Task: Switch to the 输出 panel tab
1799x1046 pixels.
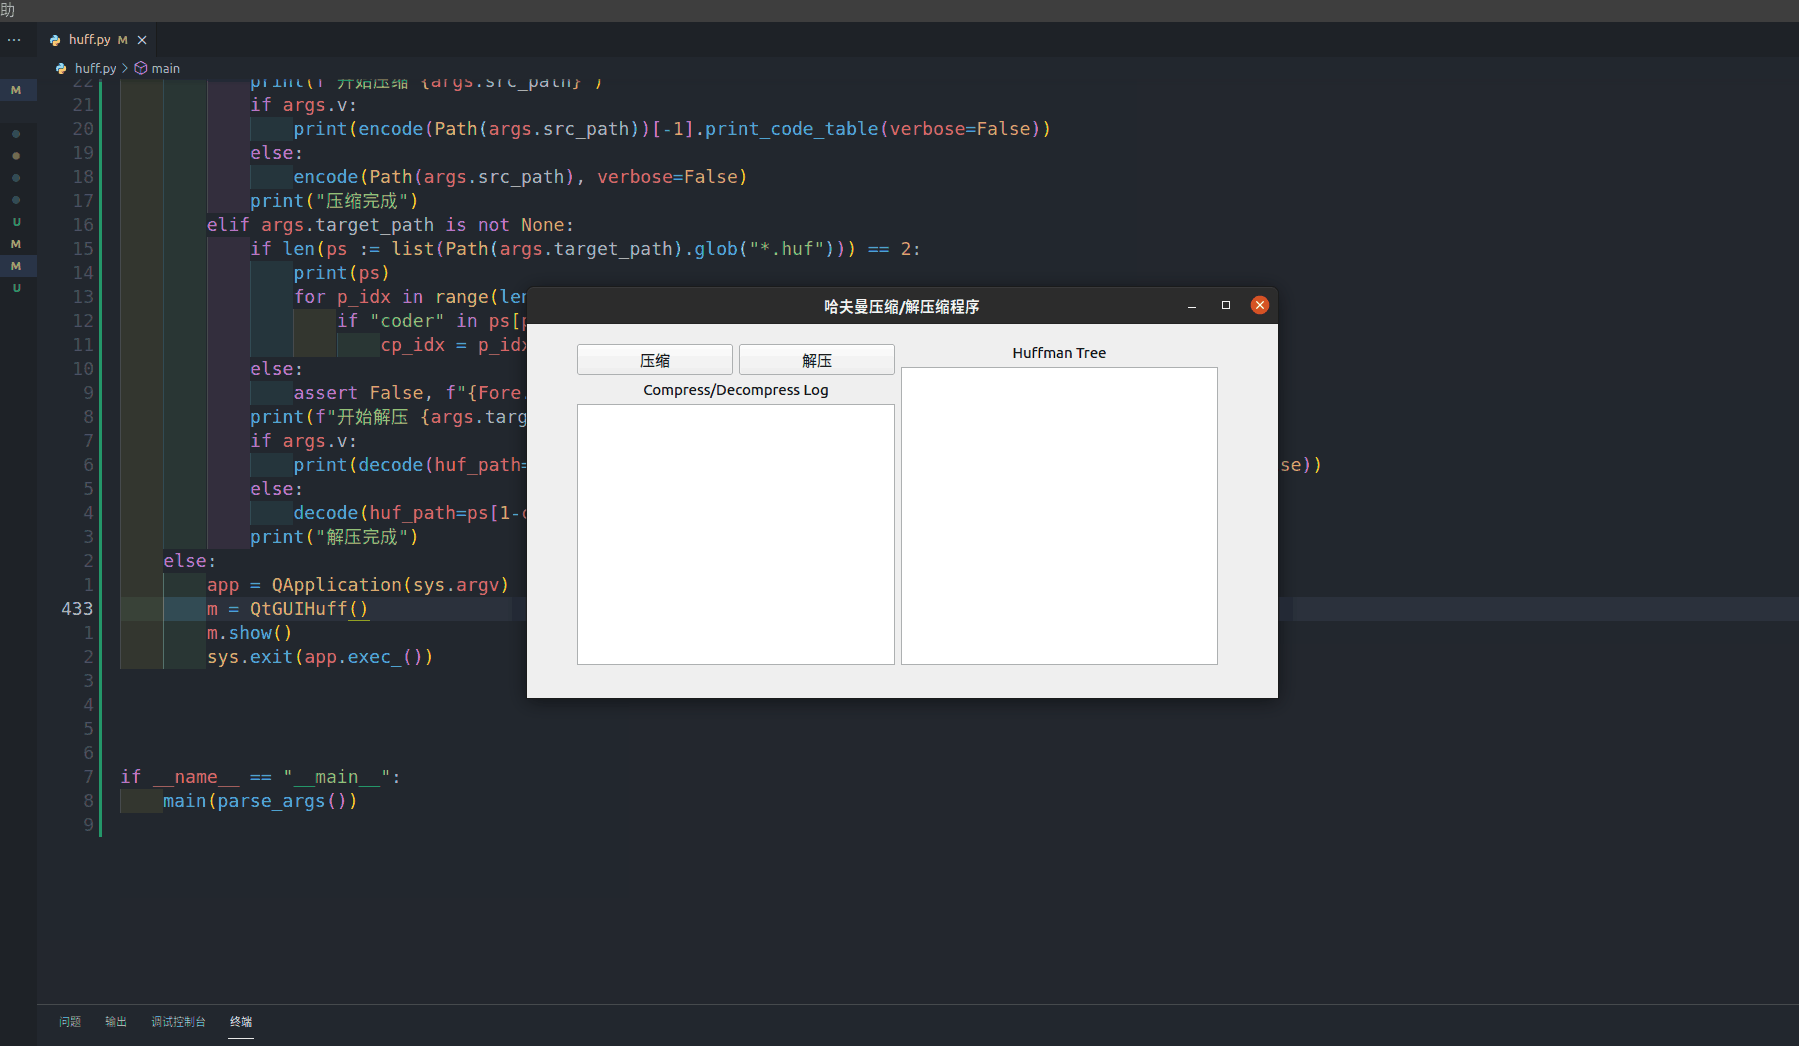Action: point(116,1021)
